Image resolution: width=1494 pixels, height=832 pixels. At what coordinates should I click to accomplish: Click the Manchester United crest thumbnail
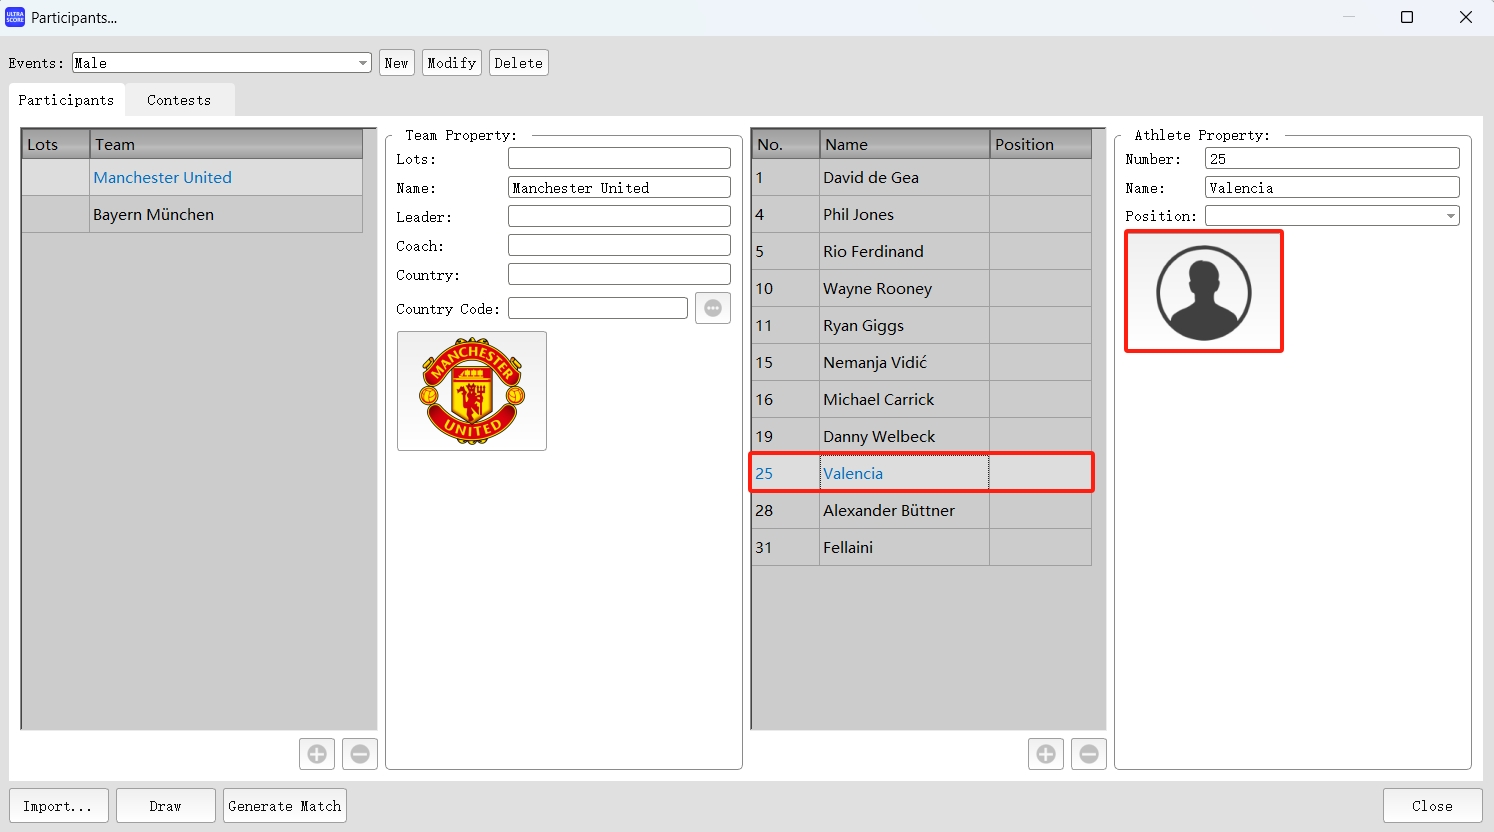471,390
